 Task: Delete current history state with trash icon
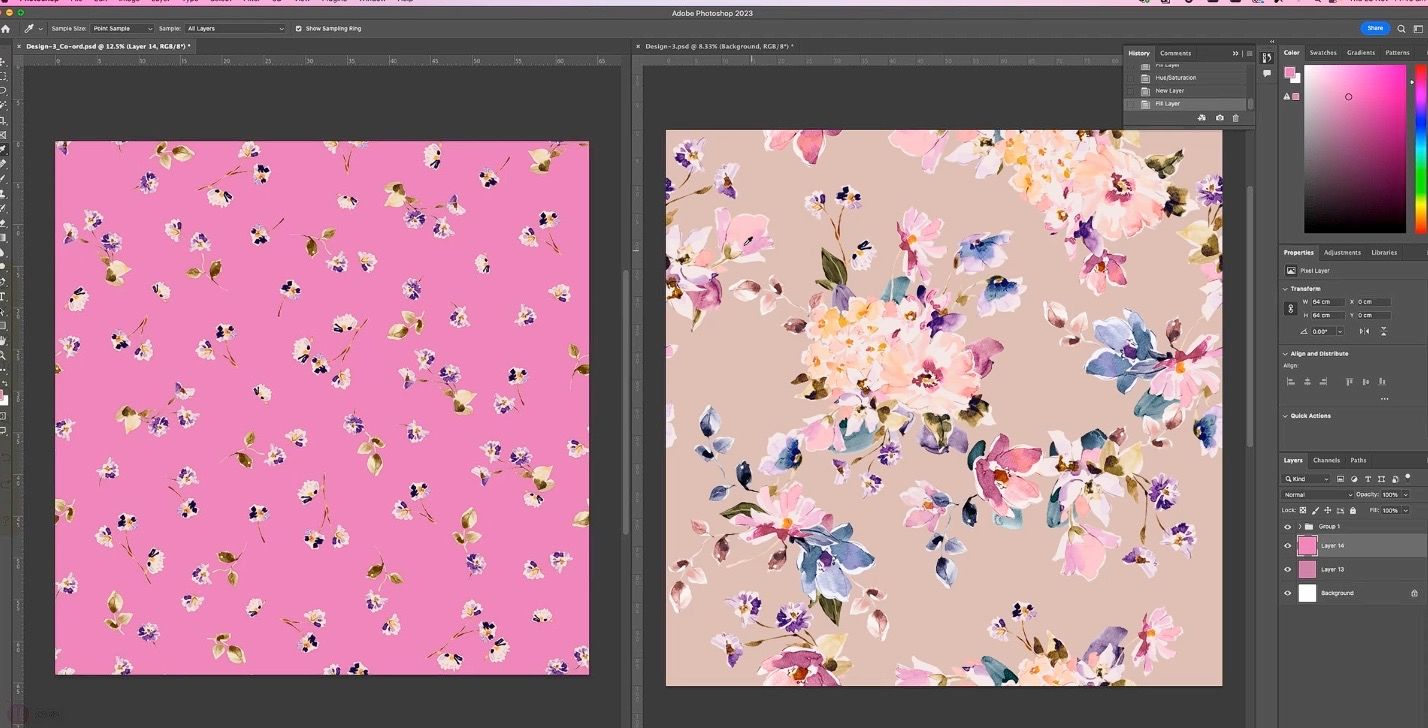(1235, 118)
